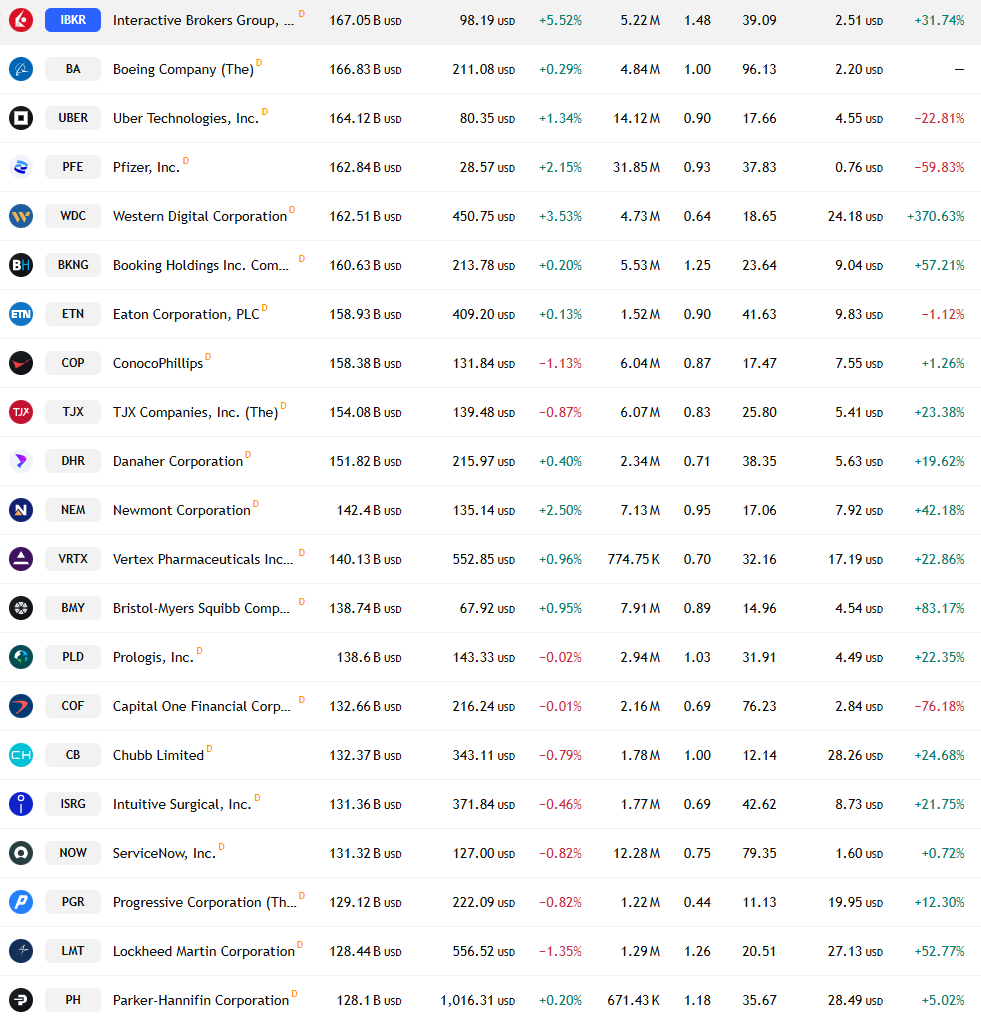The width and height of the screenshot is (981, 1023).
Task: Open the NEM ticker button
Action: tap(73, 510)
